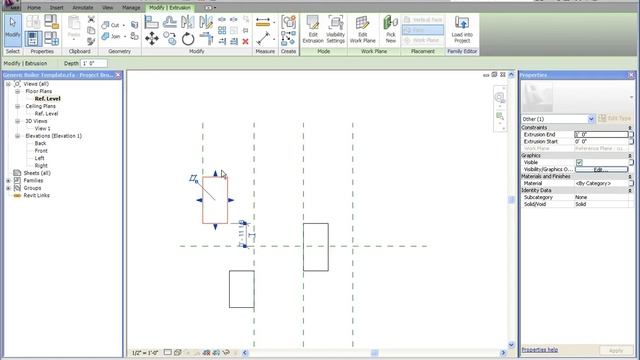Viewport: 640px width, 360px height.
Task: Open the Home ribbon tab
Action: (34, 8)
